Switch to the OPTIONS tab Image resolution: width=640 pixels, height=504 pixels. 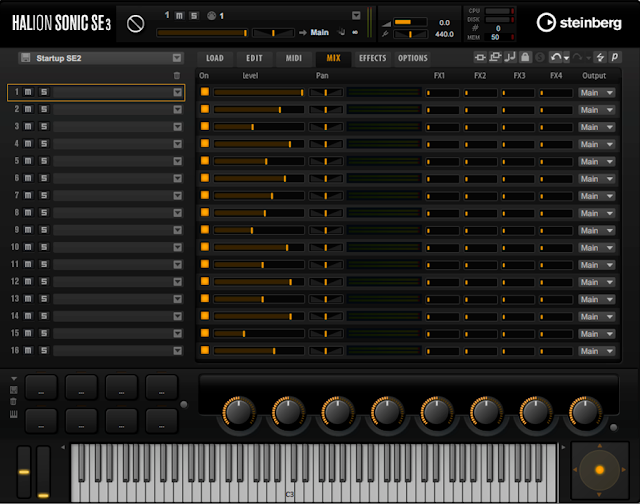click(x=413, y=58)
